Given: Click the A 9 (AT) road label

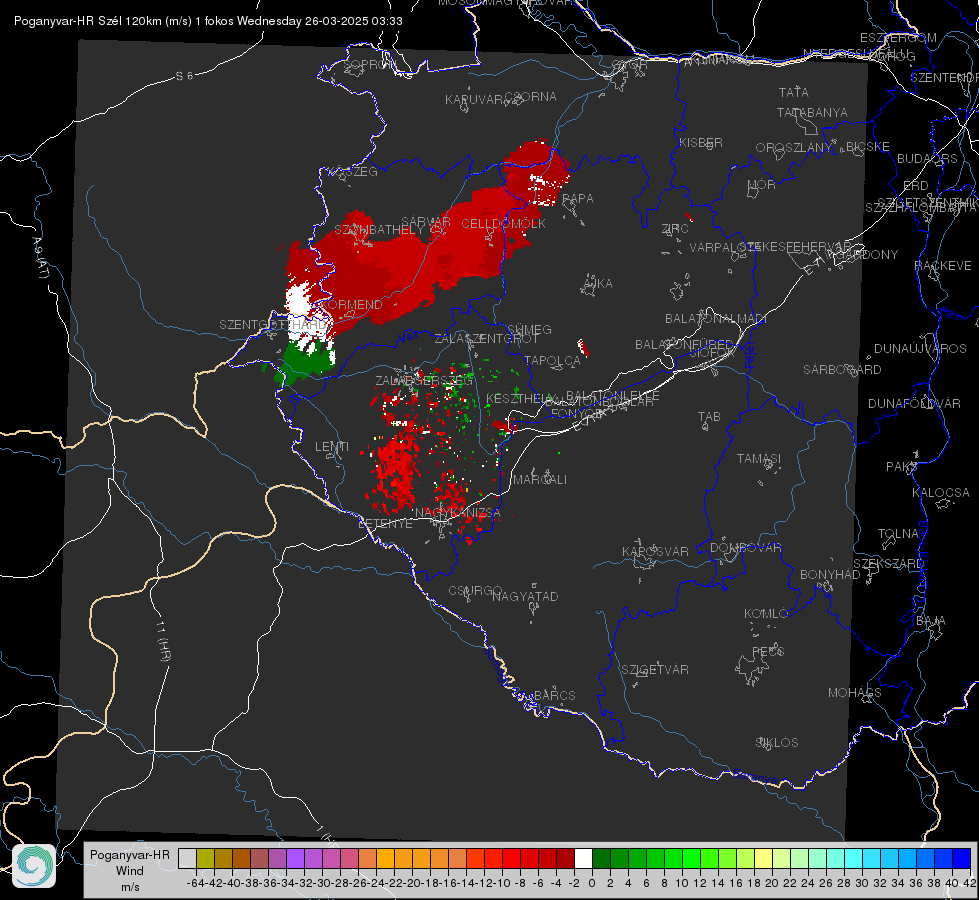Looking at the screenshot, I should click(40, 257).
